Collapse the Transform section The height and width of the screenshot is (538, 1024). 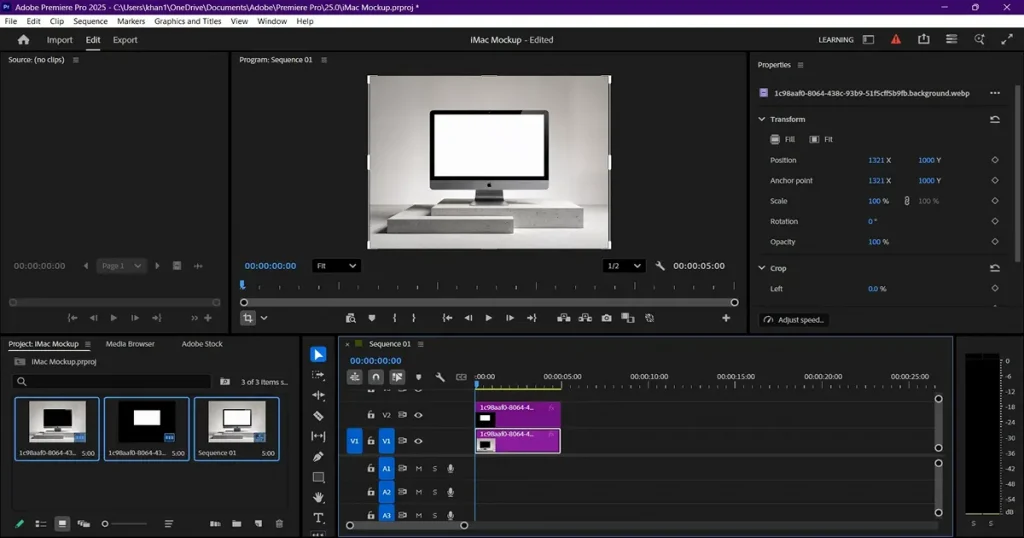pyautogui.click(x=761, y=119)
